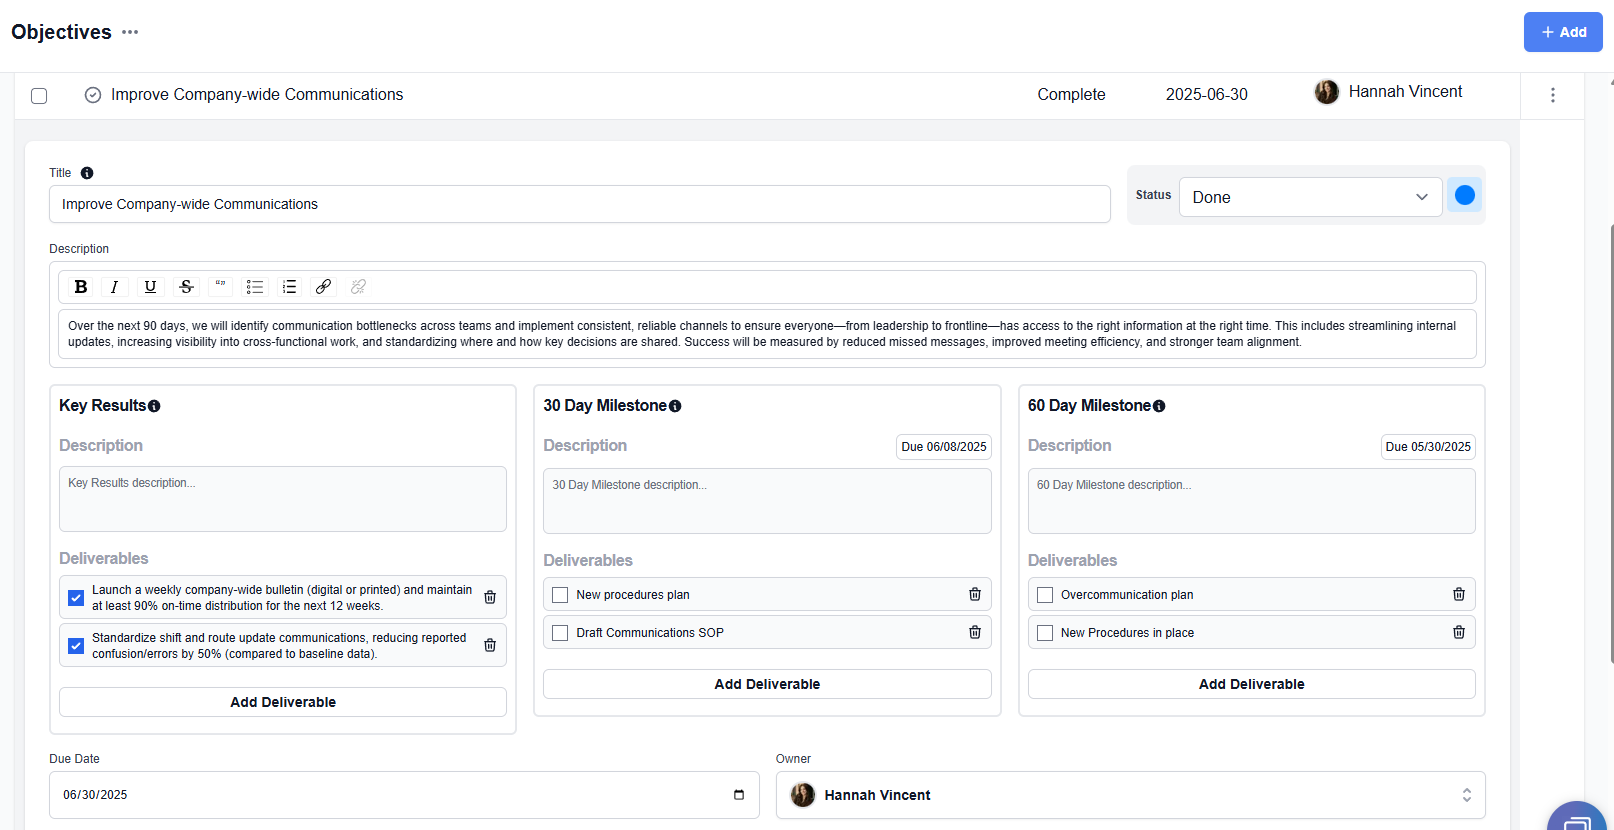Toggle strikethrough text formatting

point(186,287)
